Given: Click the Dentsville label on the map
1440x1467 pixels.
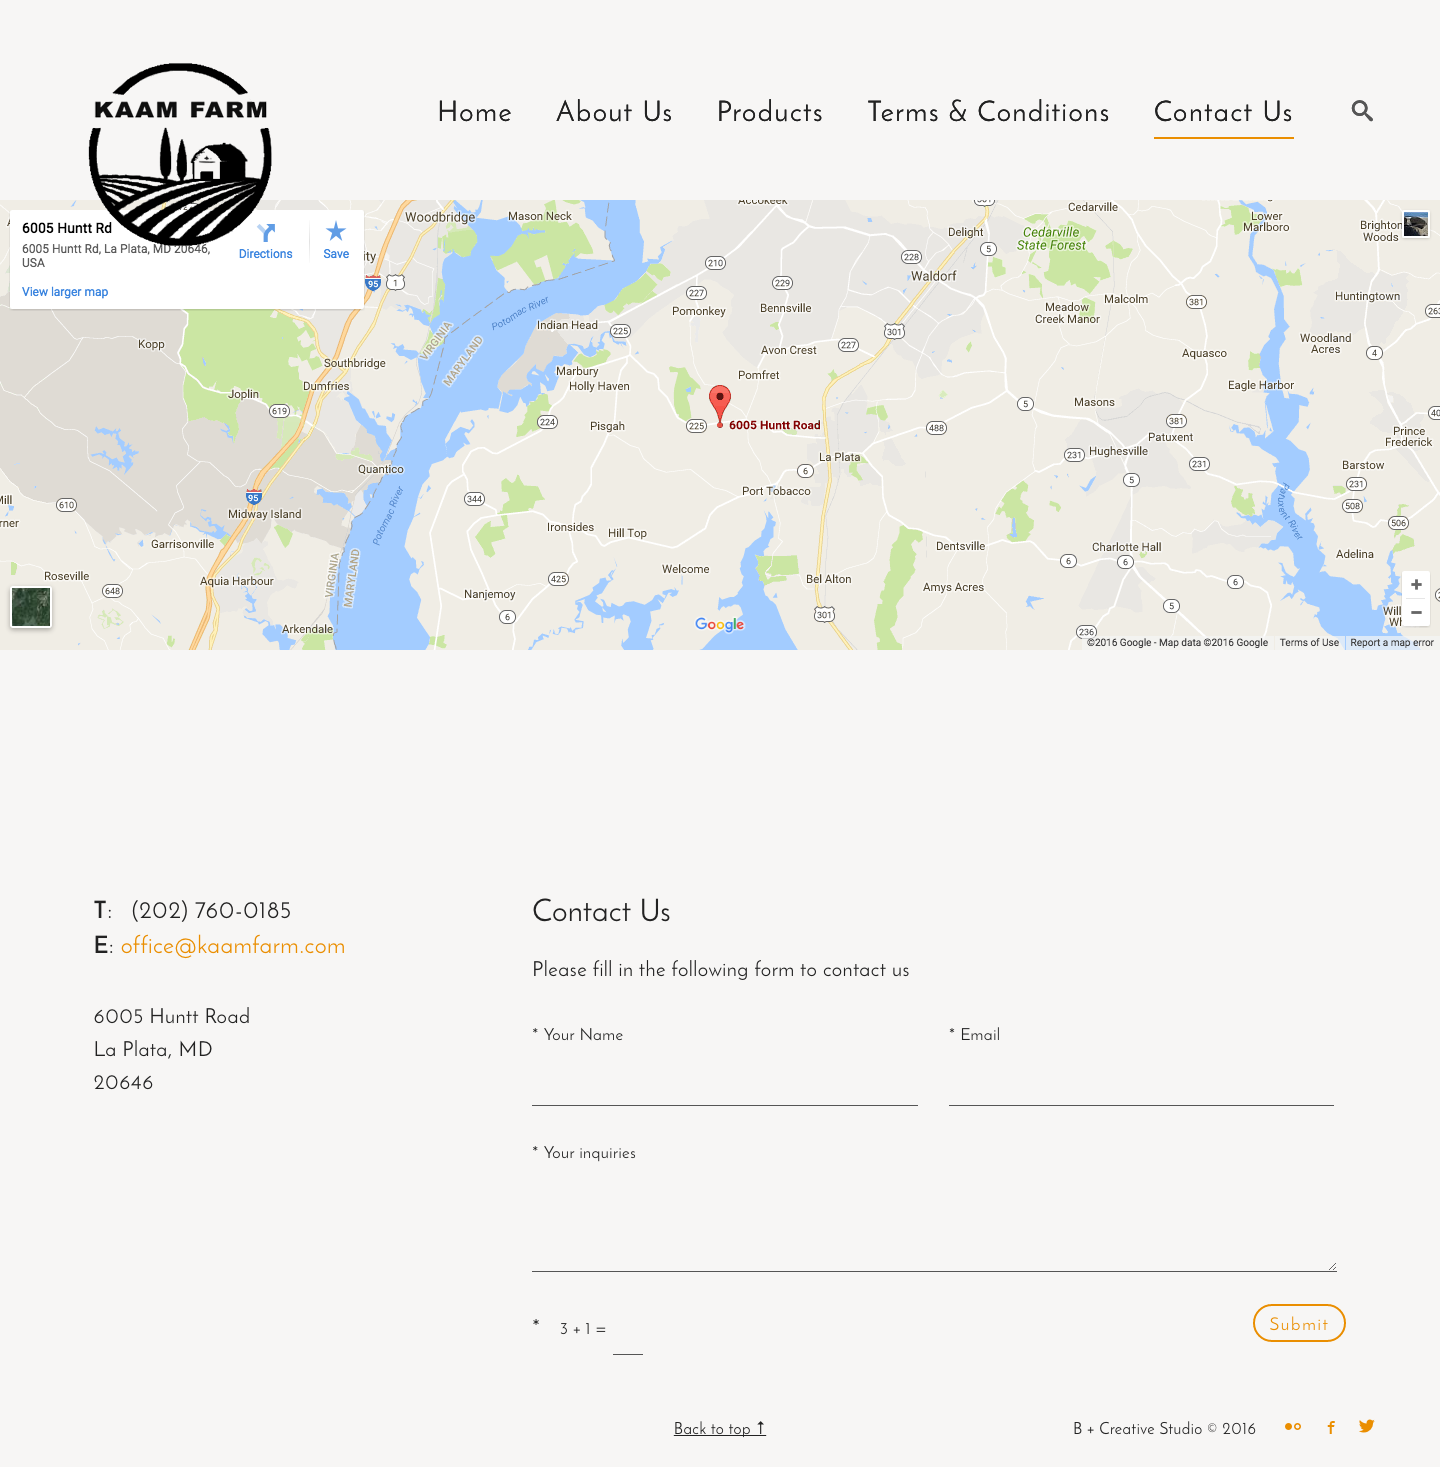Looking at the screenshot, I should pyautogui.click(x=960, y=546).
